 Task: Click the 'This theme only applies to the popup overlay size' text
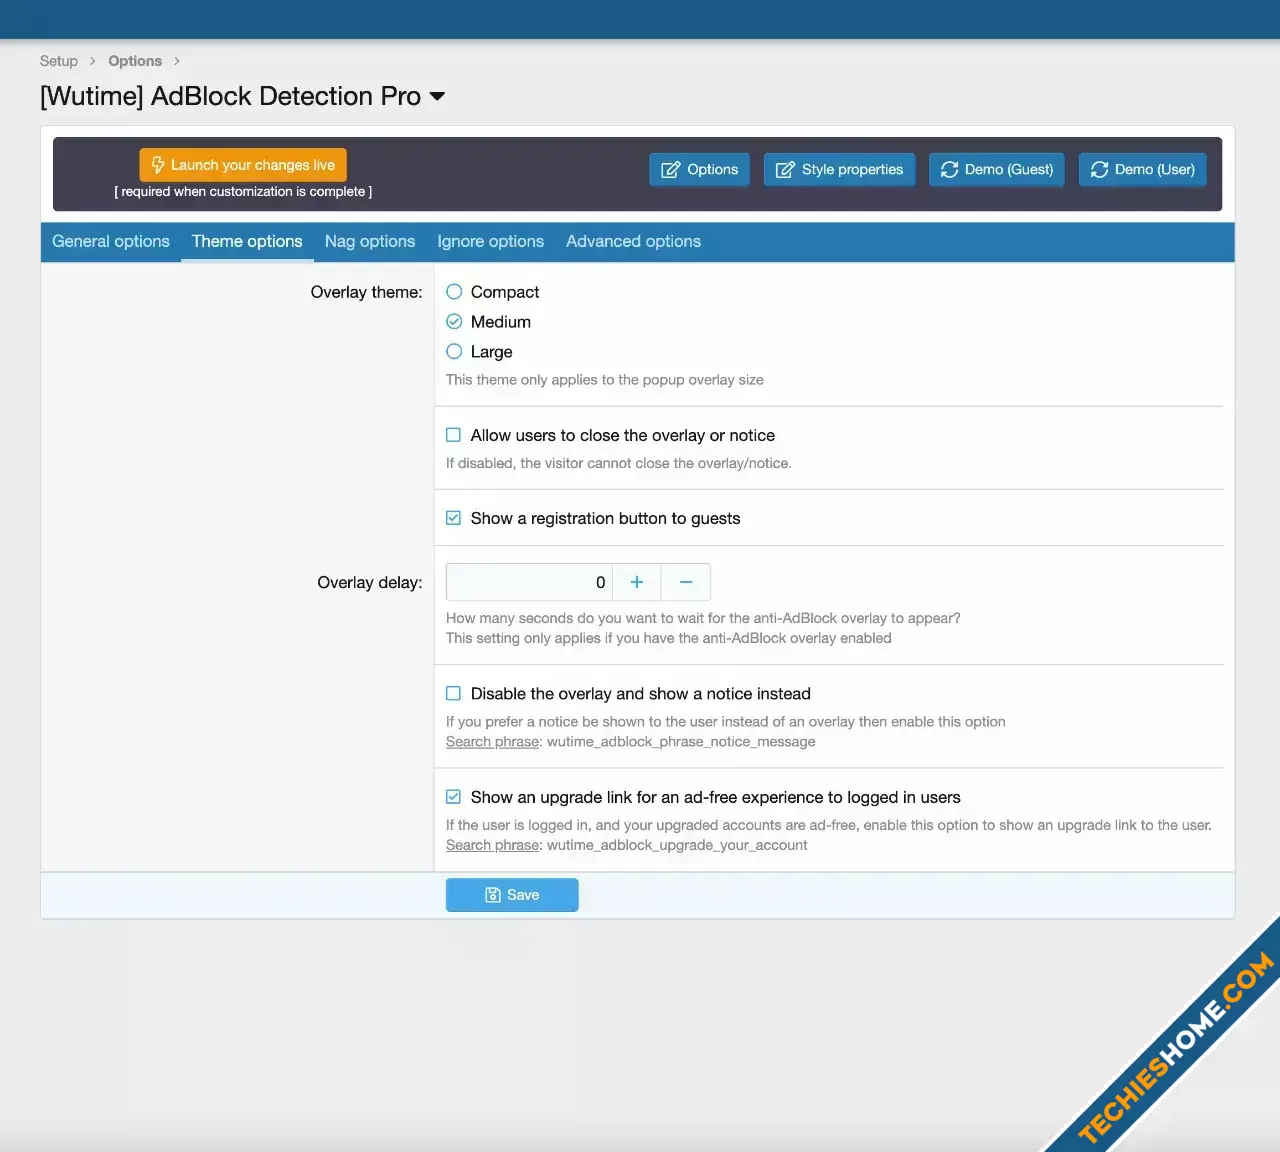tap(605, 380)
